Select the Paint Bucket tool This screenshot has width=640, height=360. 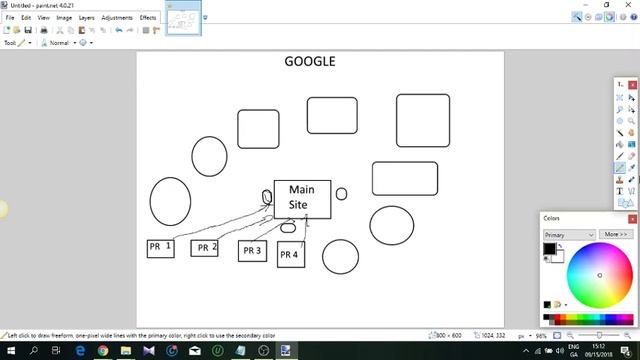620,144
